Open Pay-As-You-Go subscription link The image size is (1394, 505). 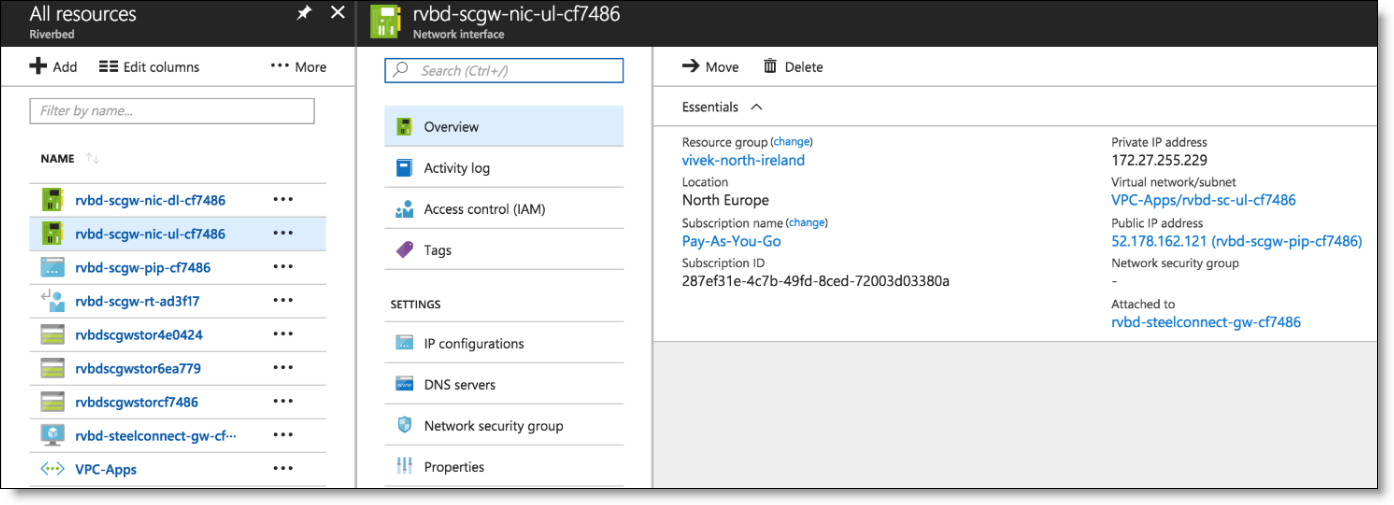pos(731,241)
